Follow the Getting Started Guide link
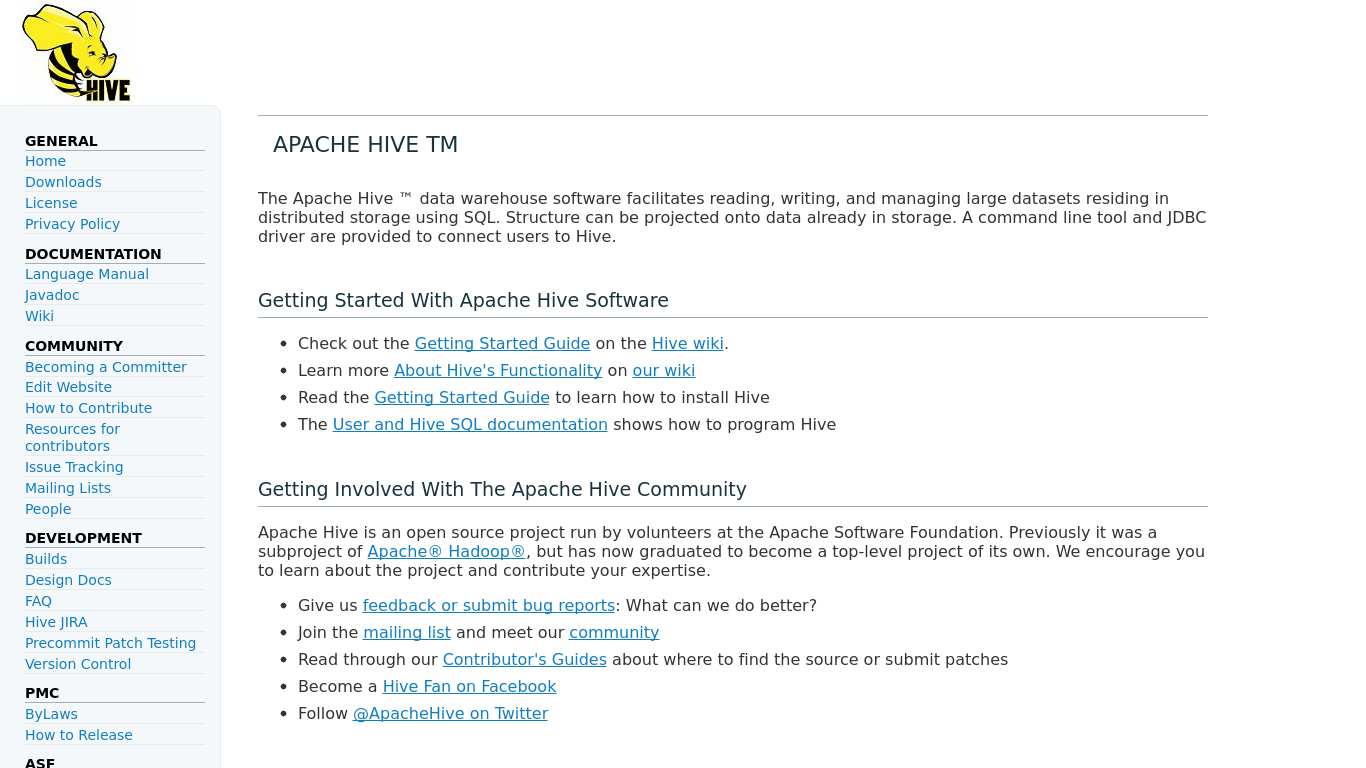Viewport: 1366px width, 768px height. coord(502,343)
